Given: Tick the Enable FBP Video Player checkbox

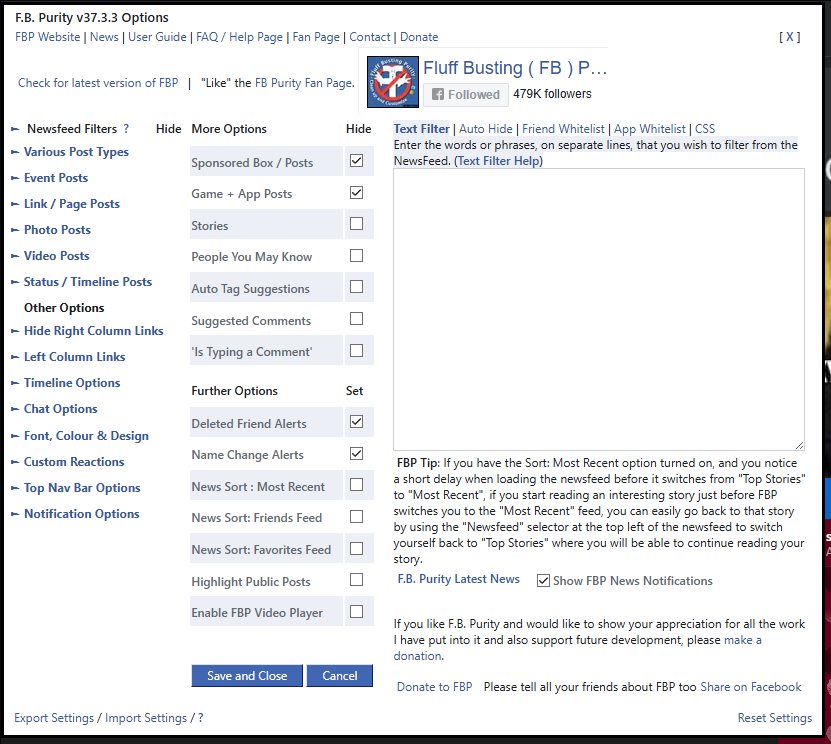Looking at the screenshot, I should click(x=357, y=612).
